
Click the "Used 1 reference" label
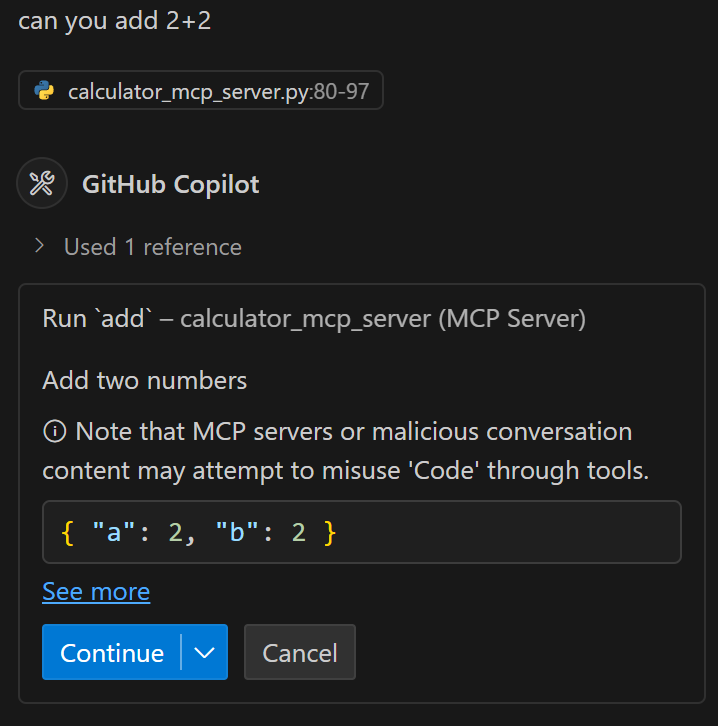coord(153,247)
